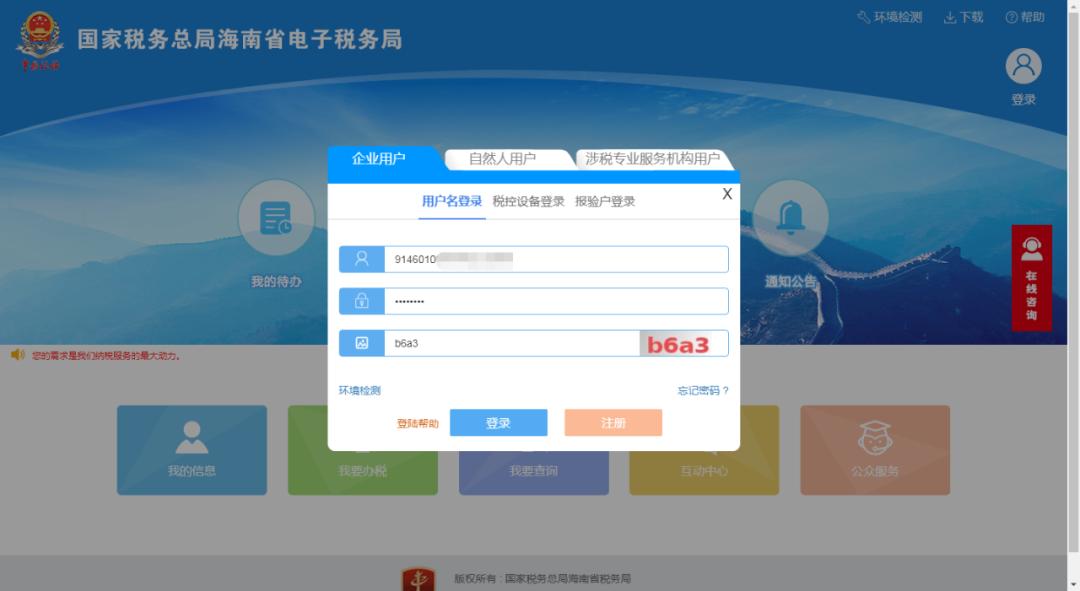Click 忘记密码 link
The width and height of the screenshot is (1080, 591).
click(703, 391)
